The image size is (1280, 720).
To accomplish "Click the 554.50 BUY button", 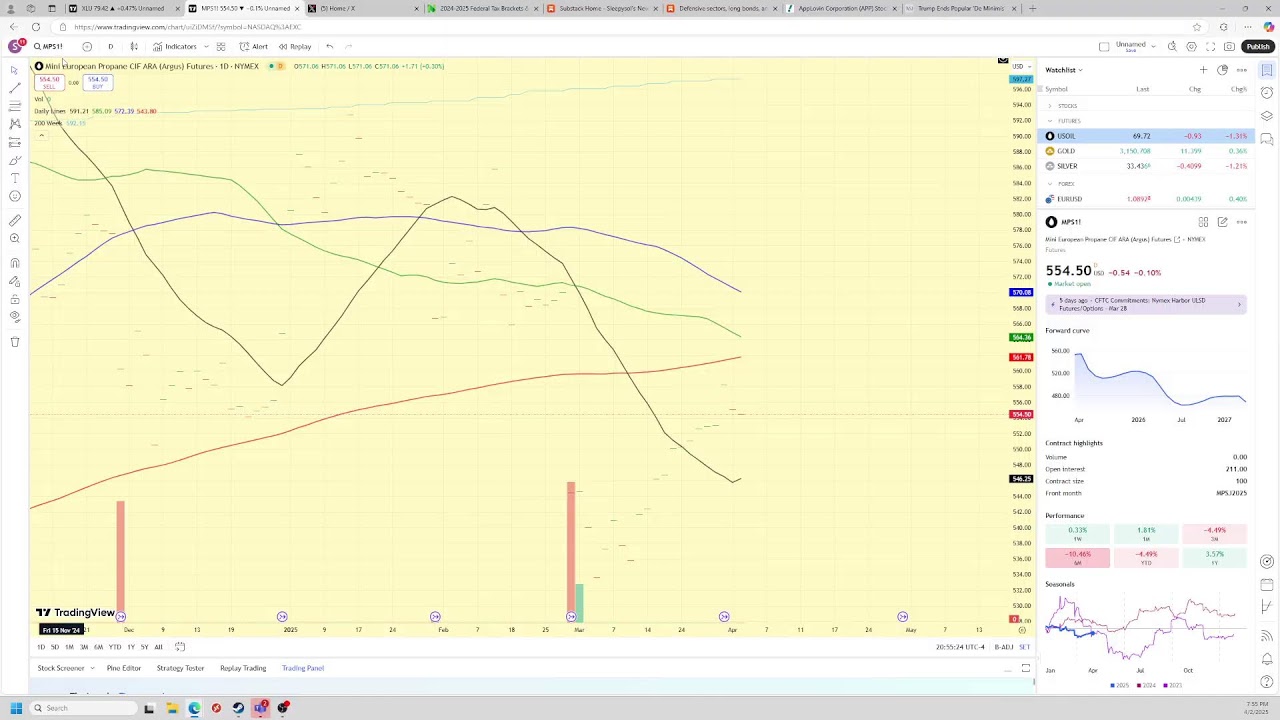I will (x=97, y=83).
